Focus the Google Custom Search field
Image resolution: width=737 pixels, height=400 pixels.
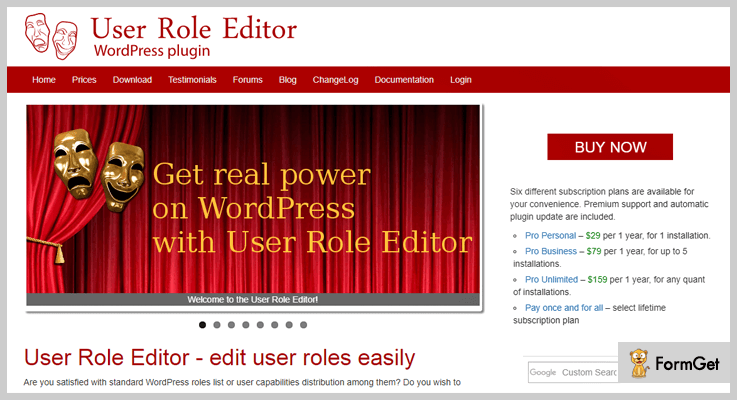(x=573, y=372)
